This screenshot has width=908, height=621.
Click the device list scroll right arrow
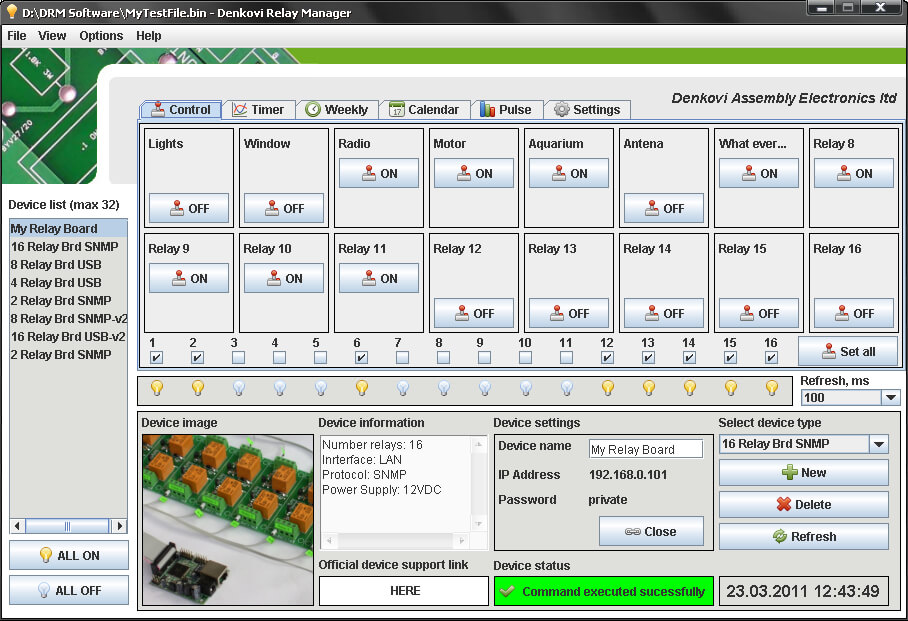click(120, 526)
